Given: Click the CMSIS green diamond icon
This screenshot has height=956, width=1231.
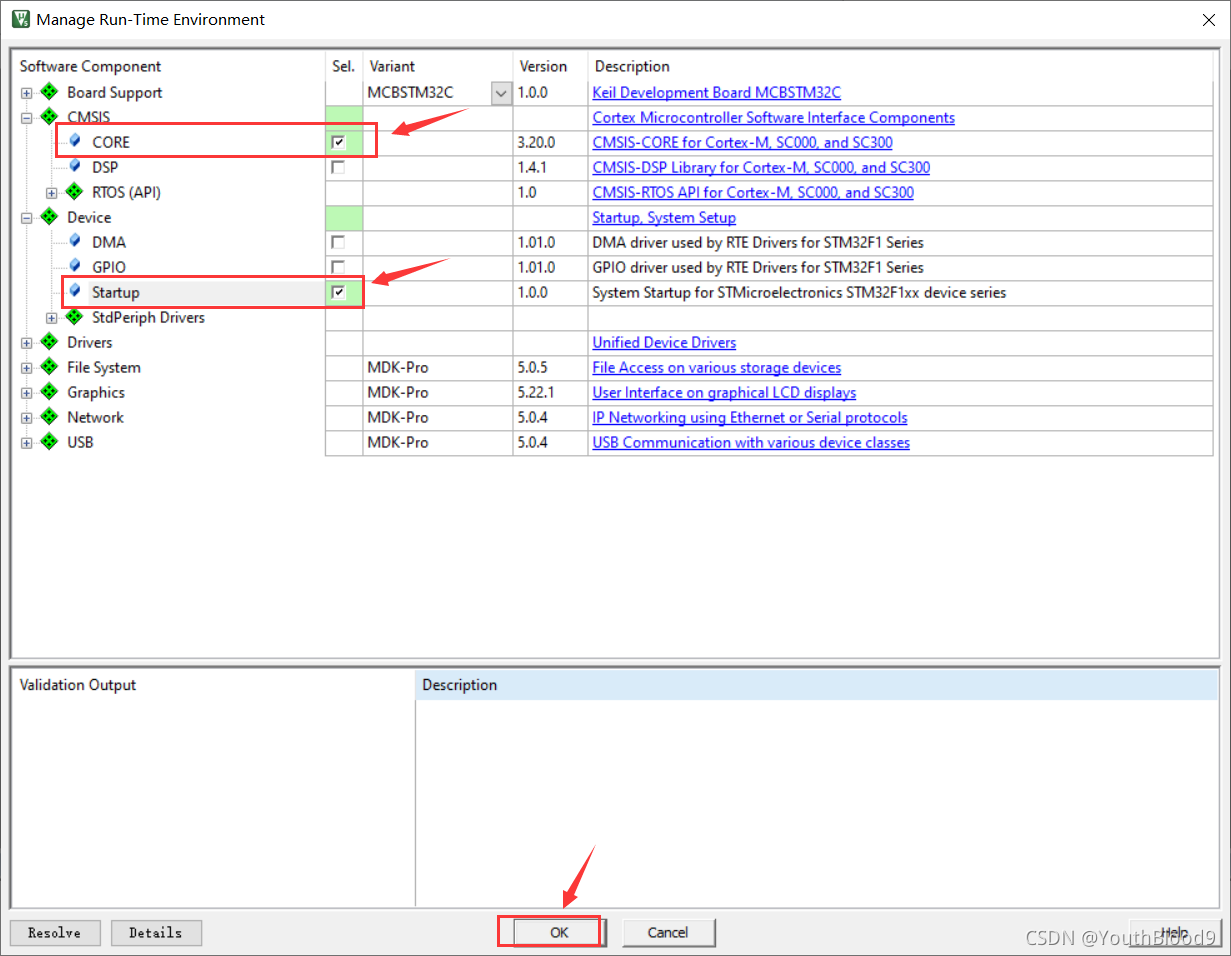Looking at the screenshot, I should click(49, 117).
